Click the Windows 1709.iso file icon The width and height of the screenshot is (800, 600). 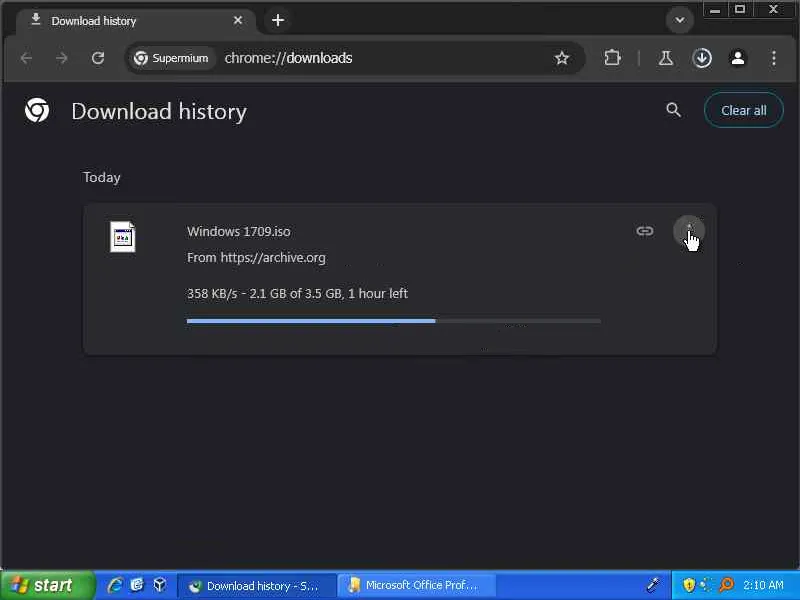tap(122, 237)
